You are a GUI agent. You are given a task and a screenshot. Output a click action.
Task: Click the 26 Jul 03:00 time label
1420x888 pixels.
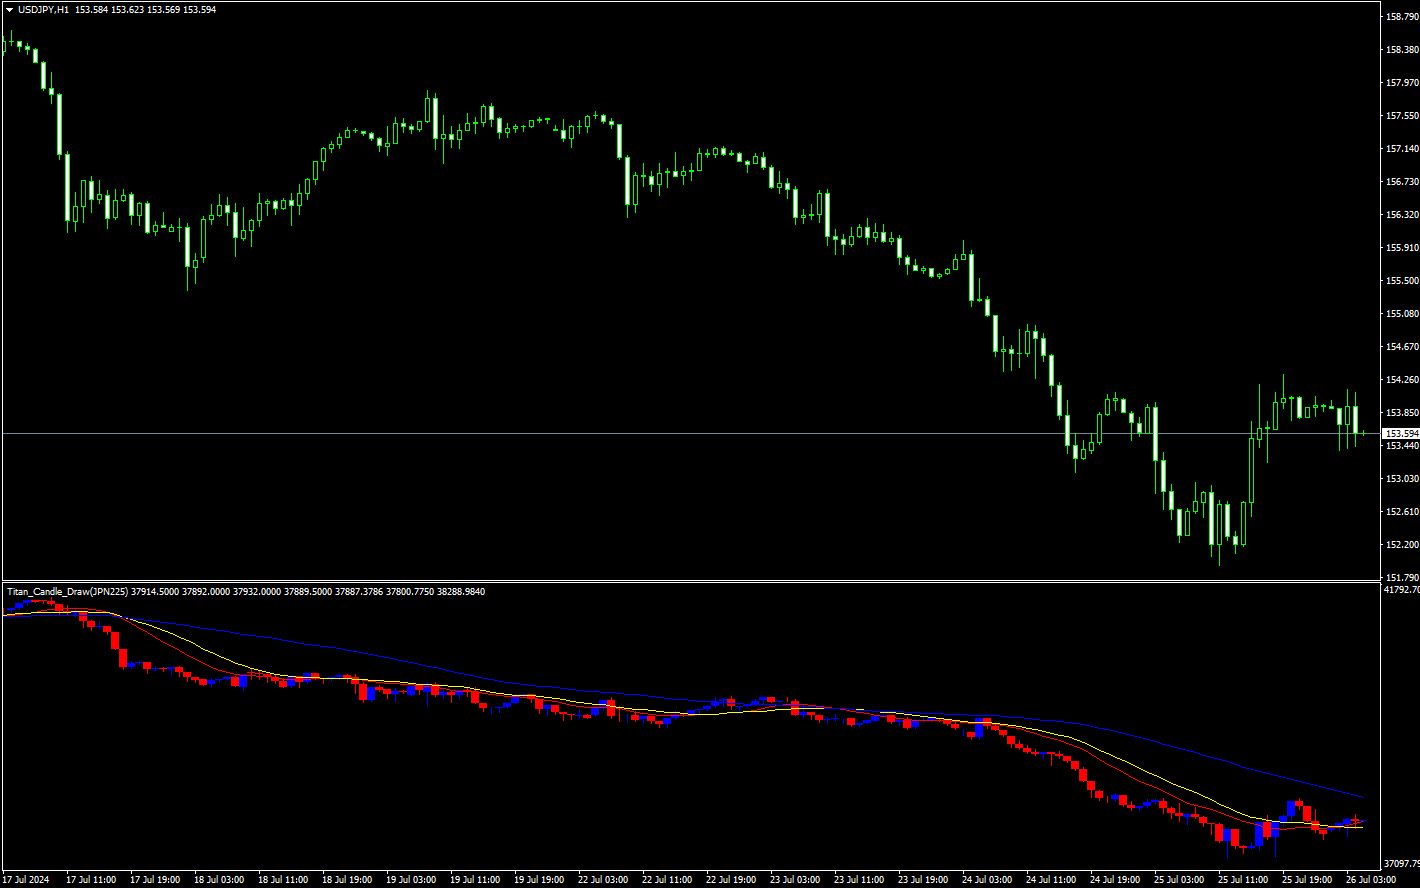[1370, 879]
